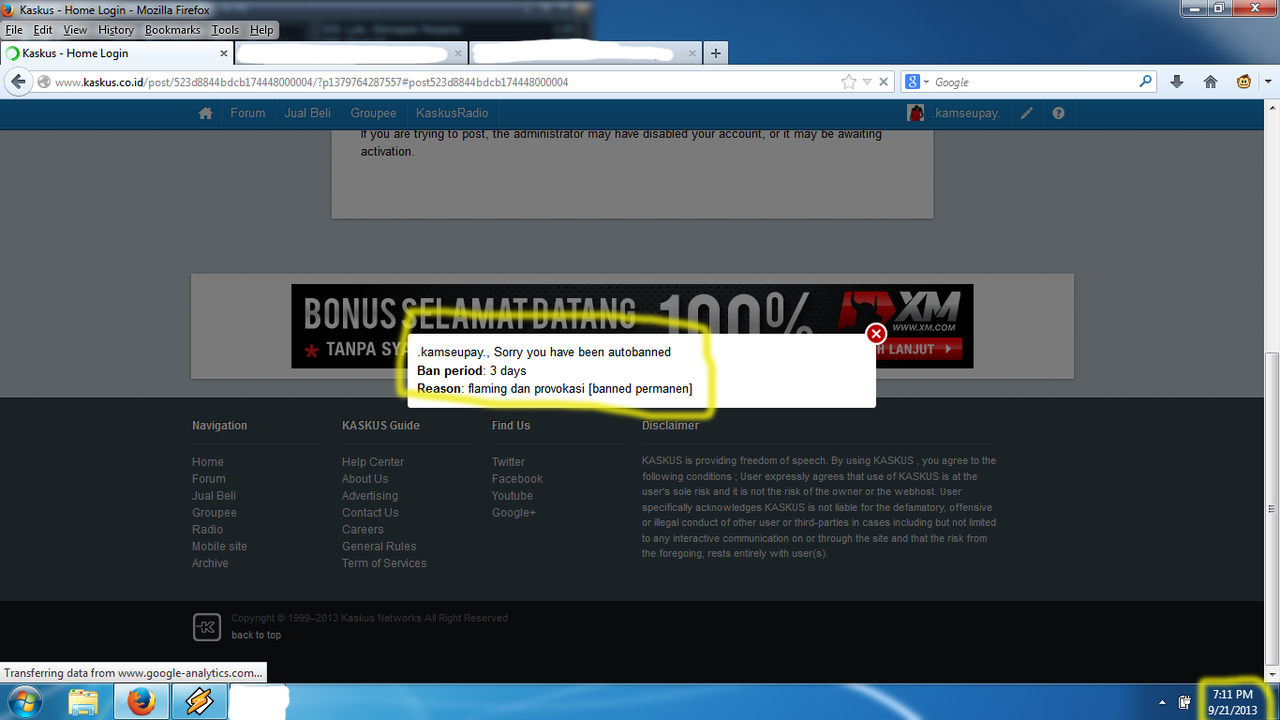Open a new tab with plus button

715,53
